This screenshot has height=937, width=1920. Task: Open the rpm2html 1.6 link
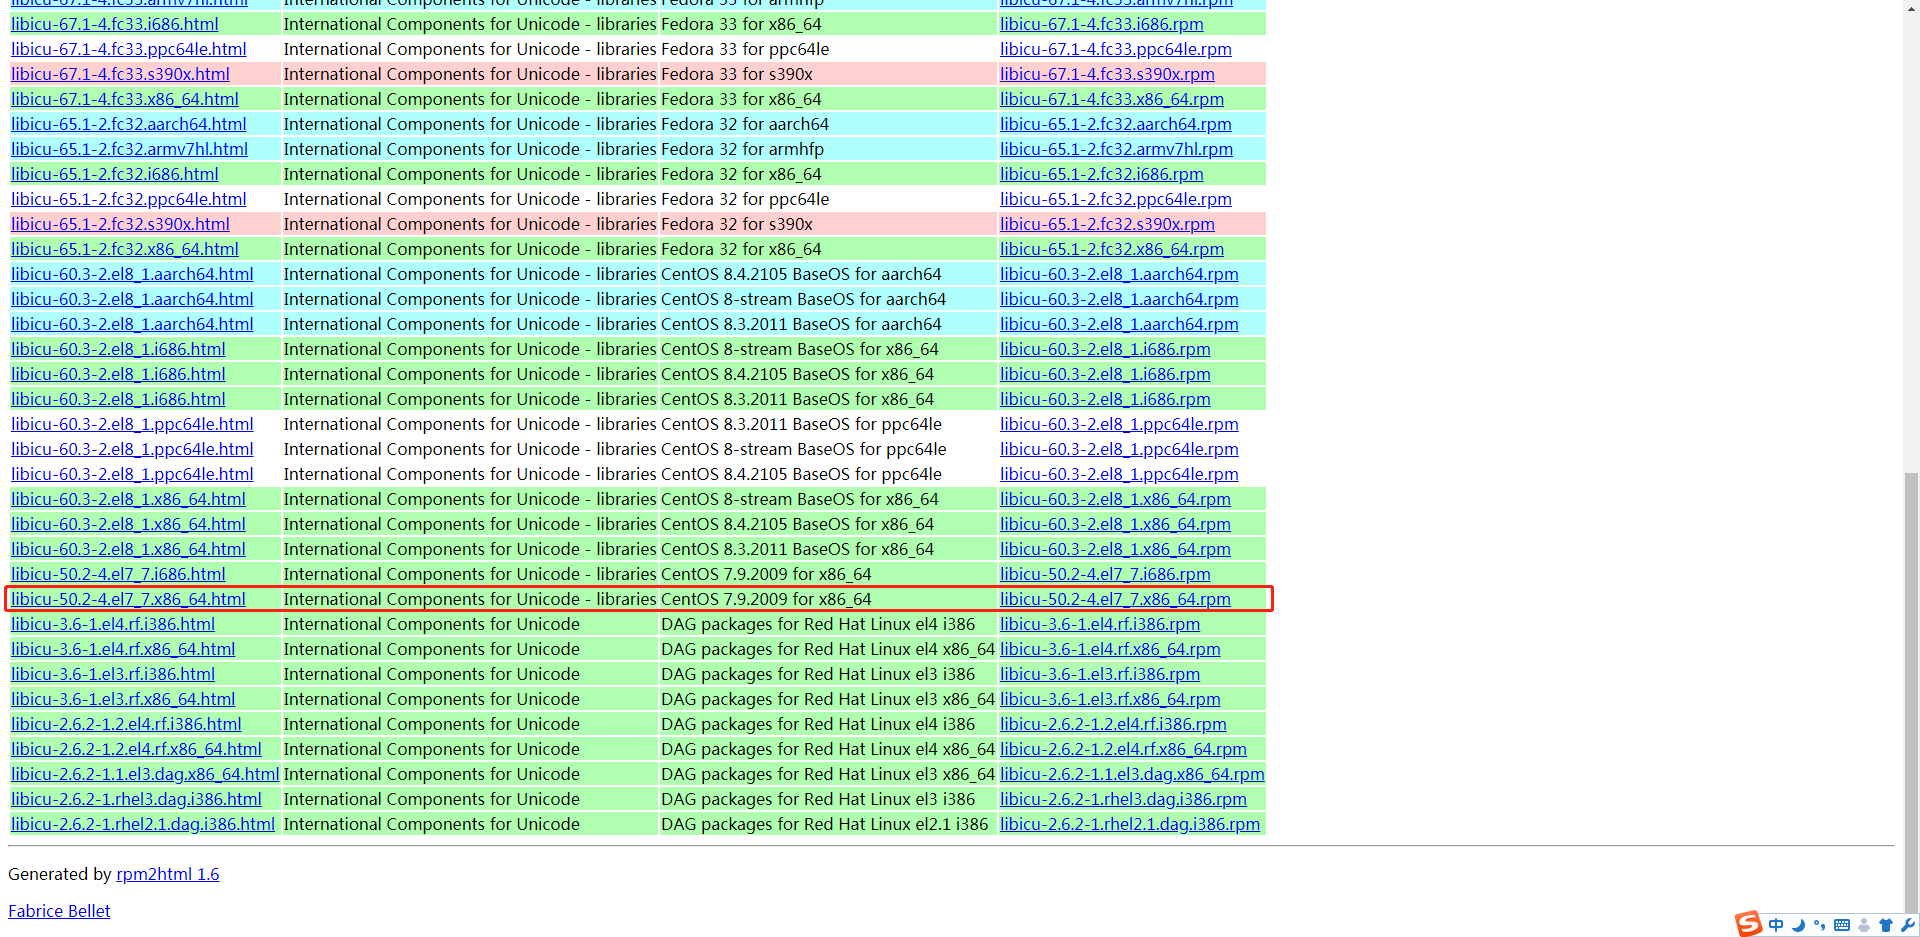(167, 874)
